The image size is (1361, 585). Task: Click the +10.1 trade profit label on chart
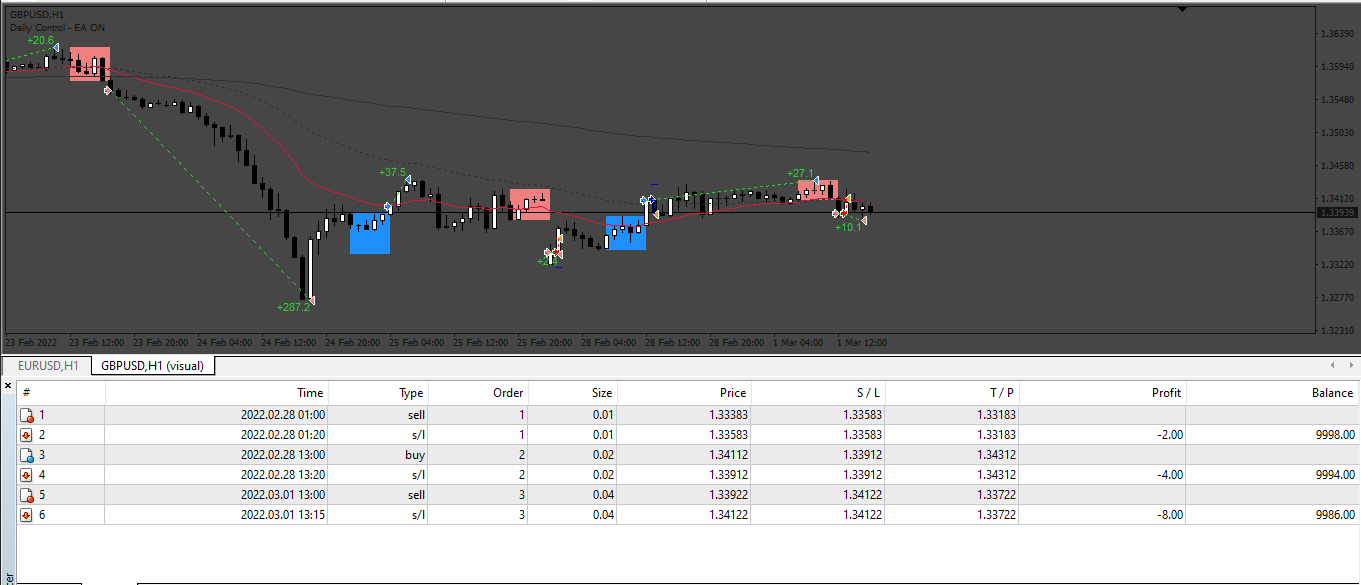click(x=847, y=227)
